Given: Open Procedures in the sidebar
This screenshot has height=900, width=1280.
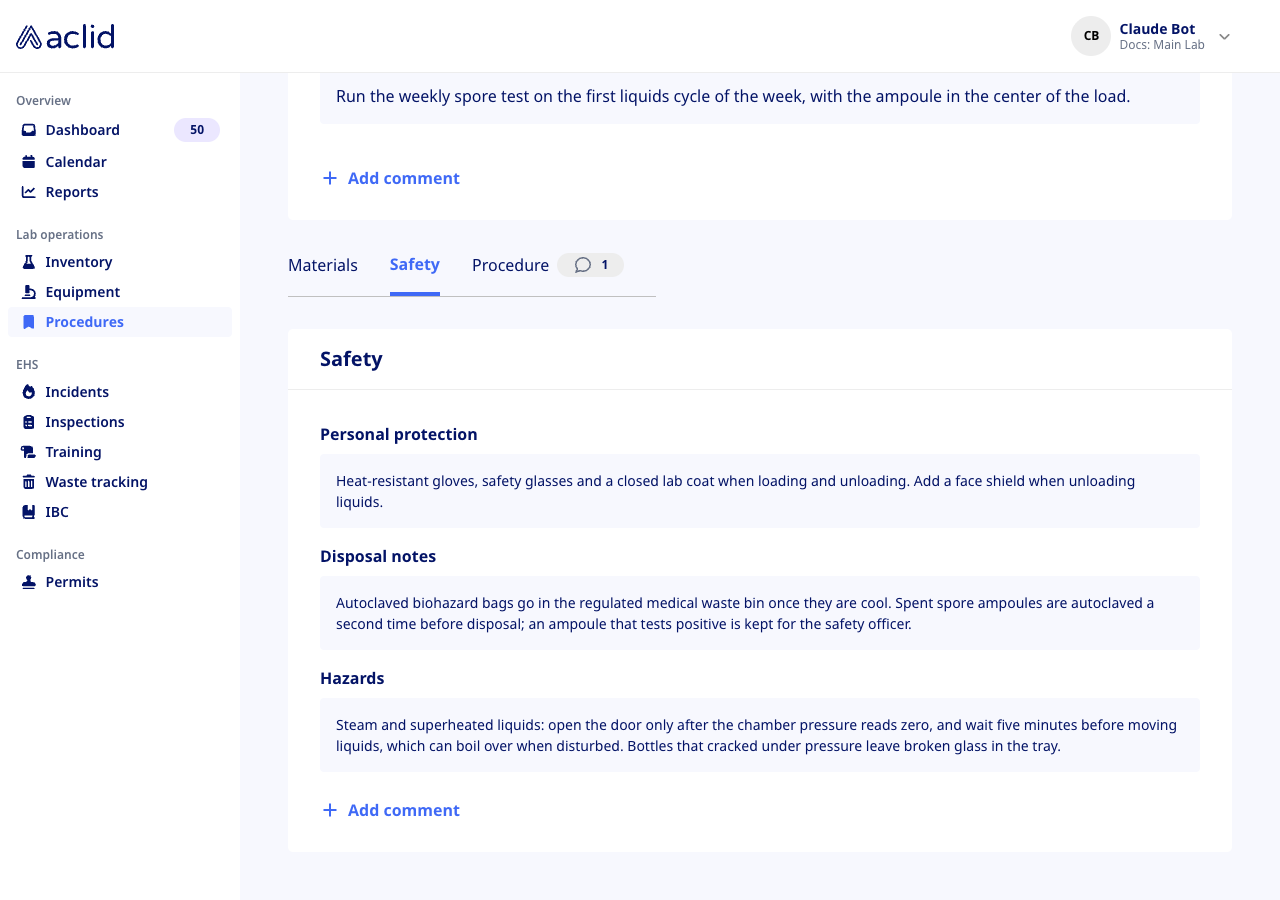Looking at the screenshot, I should [120, 322].
